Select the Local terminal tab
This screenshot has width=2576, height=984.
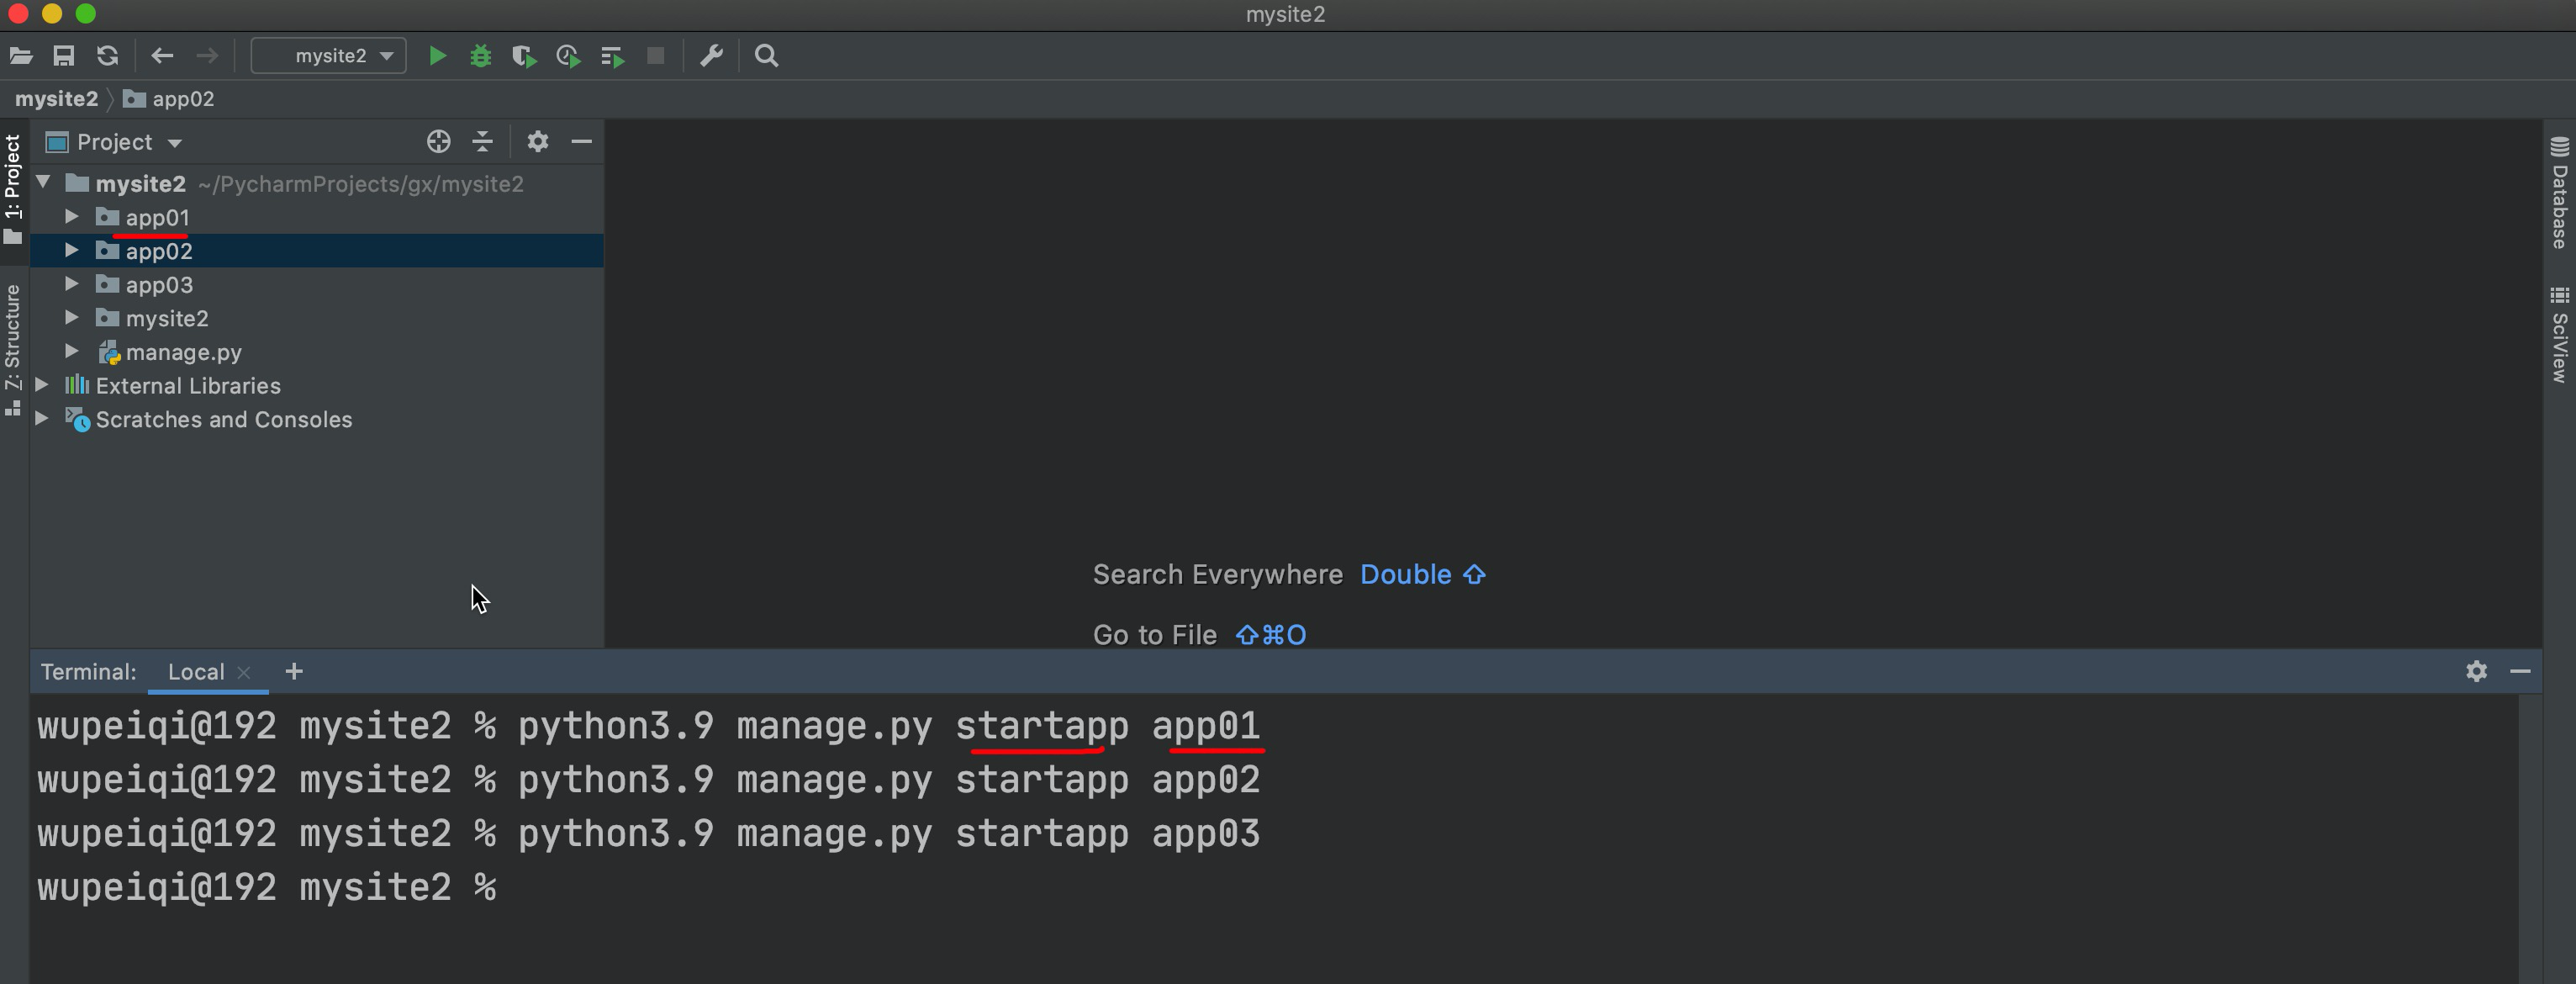(x=195, y=672)
